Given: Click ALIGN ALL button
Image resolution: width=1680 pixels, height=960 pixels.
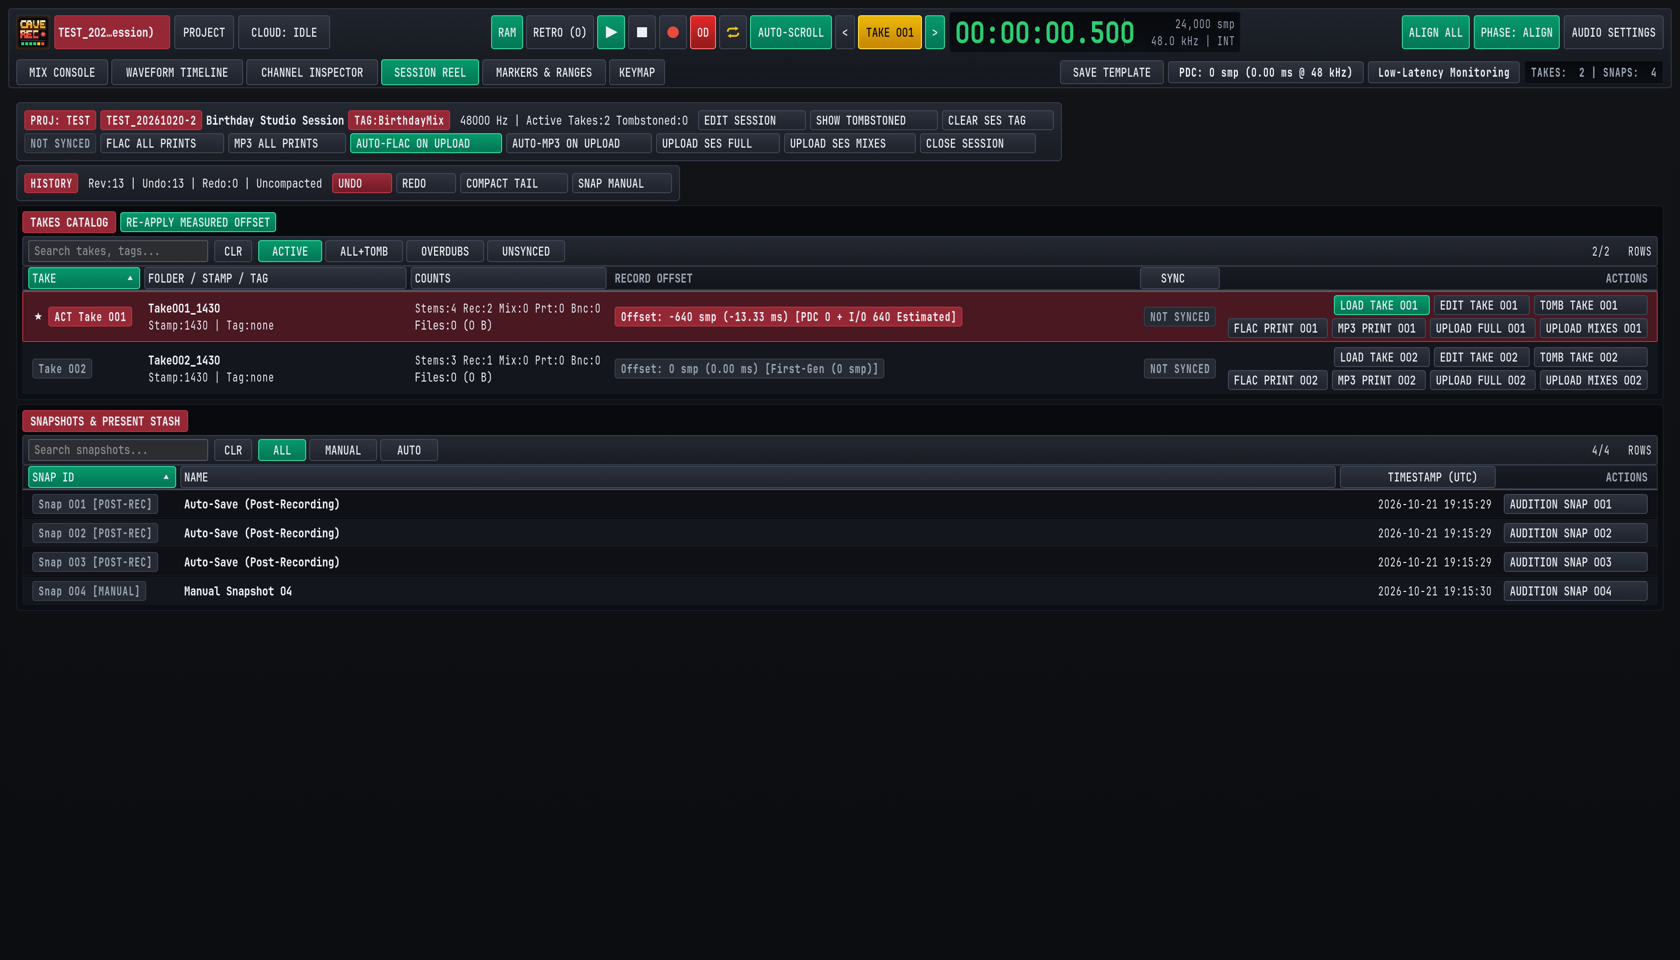Looking at the screenshot, I should click(x=1436, y=32).
